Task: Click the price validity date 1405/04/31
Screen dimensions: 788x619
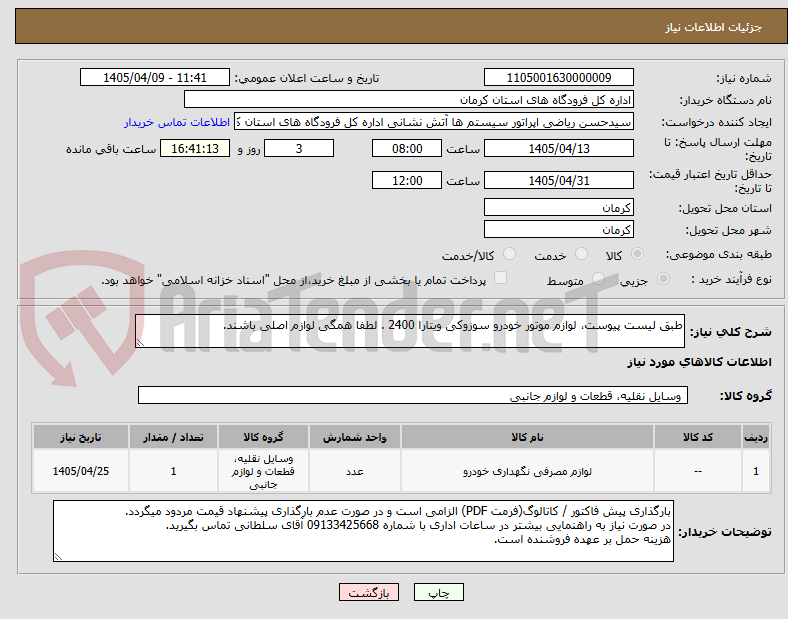Action: pyautogui.click(x=558, y=180)
